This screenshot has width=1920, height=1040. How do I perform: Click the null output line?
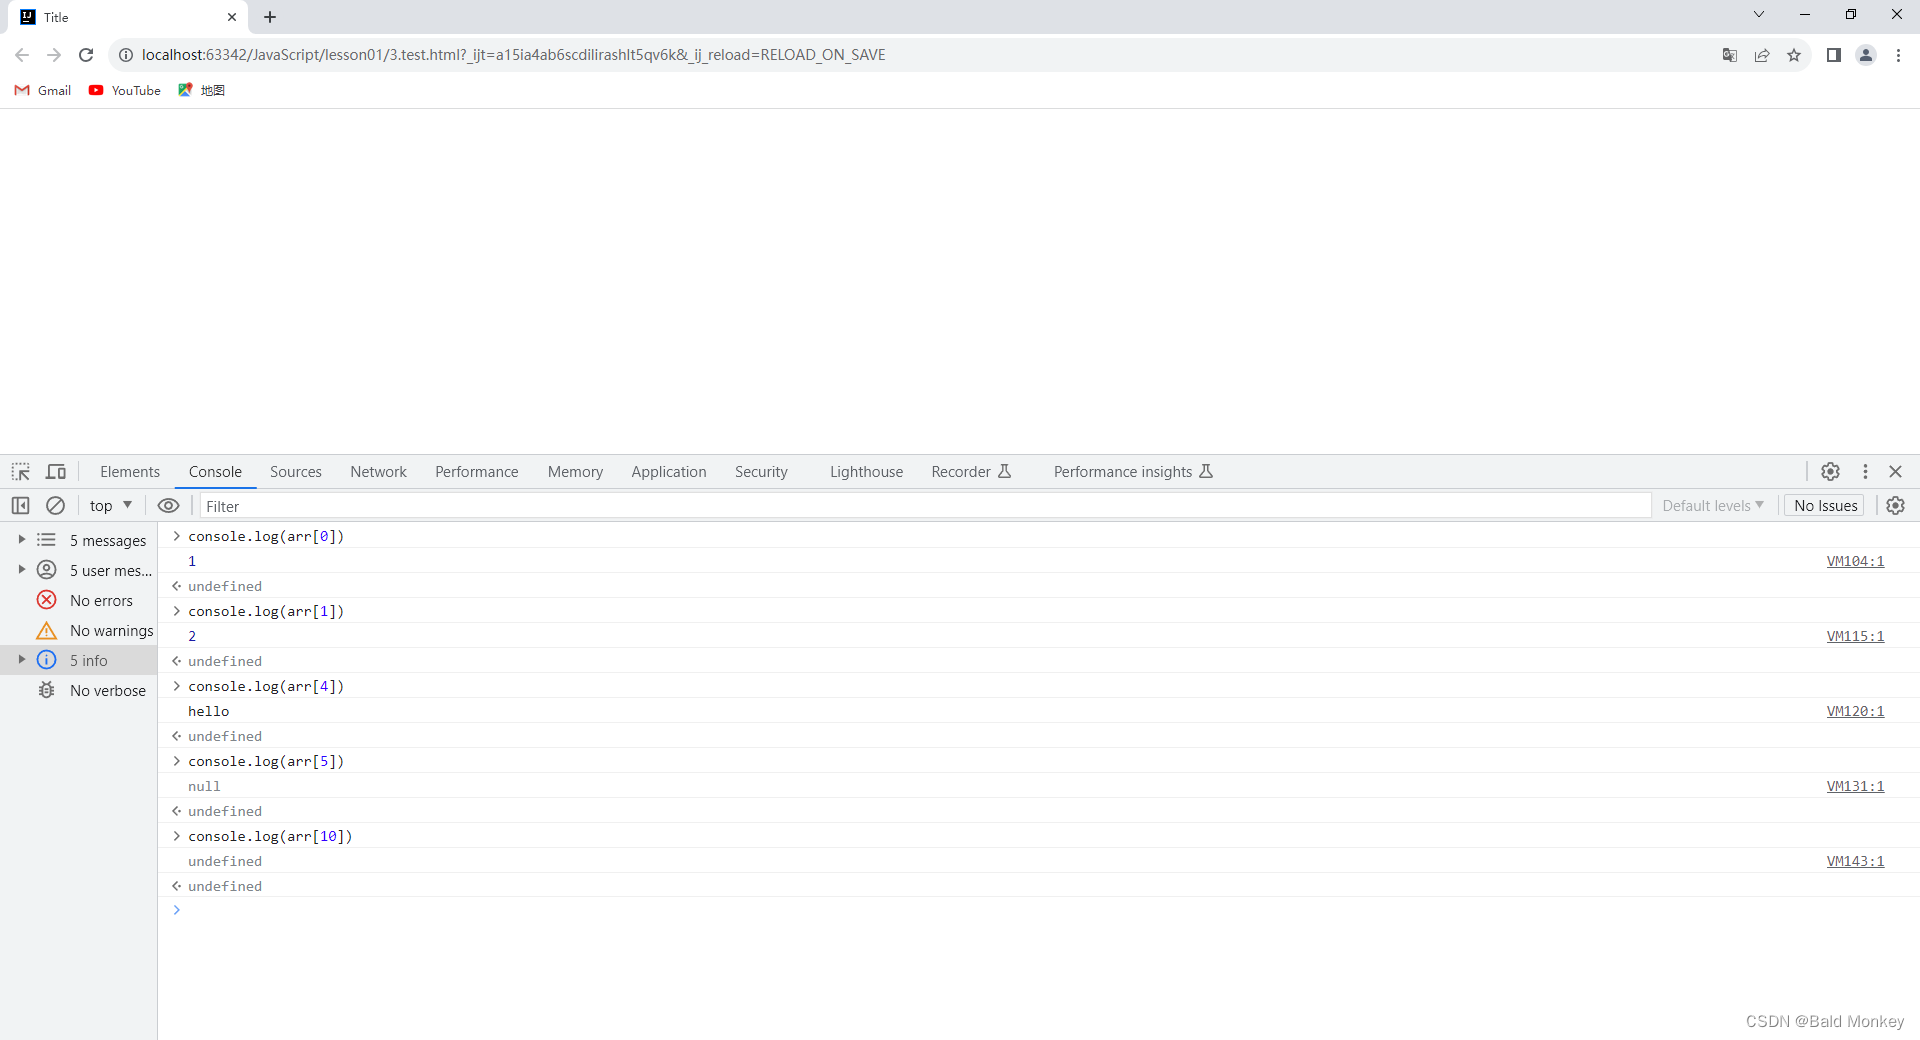click(204, 786)
